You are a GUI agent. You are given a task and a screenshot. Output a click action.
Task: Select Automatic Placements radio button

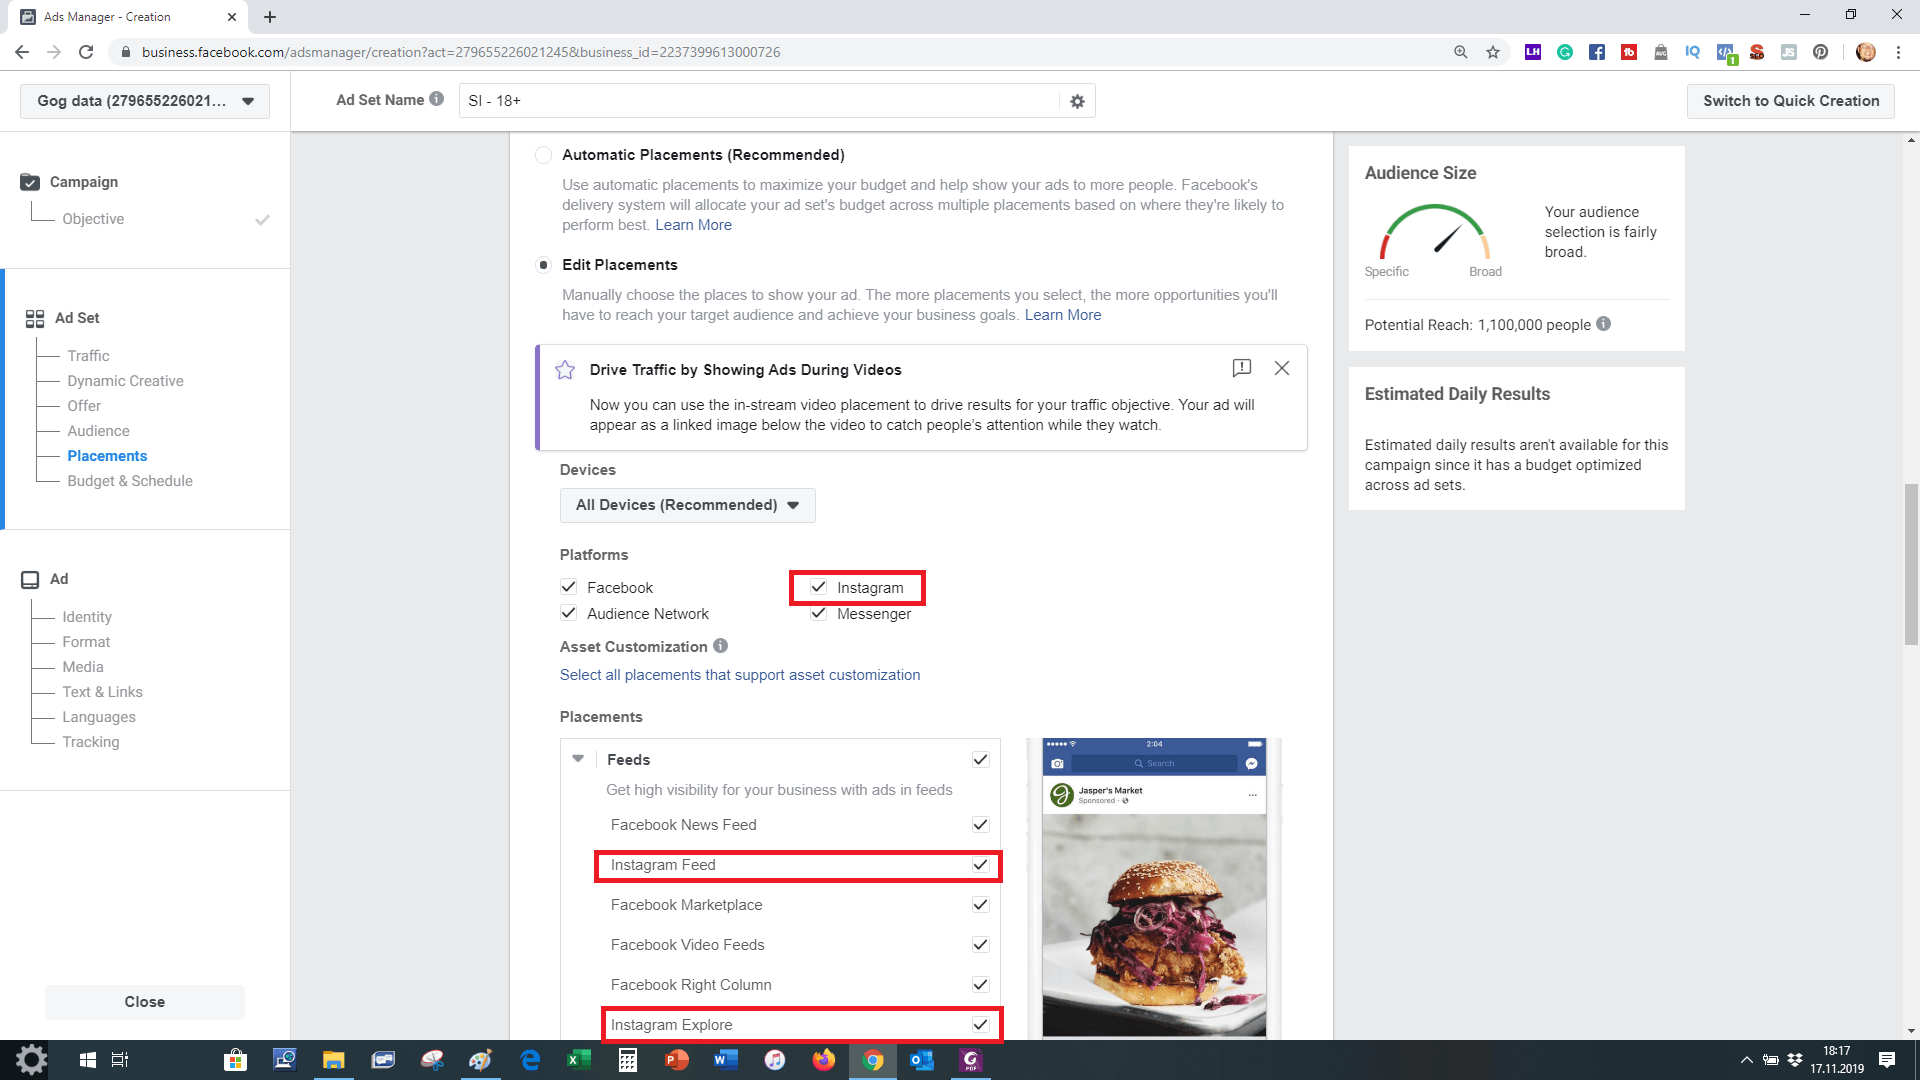[543, 155]
